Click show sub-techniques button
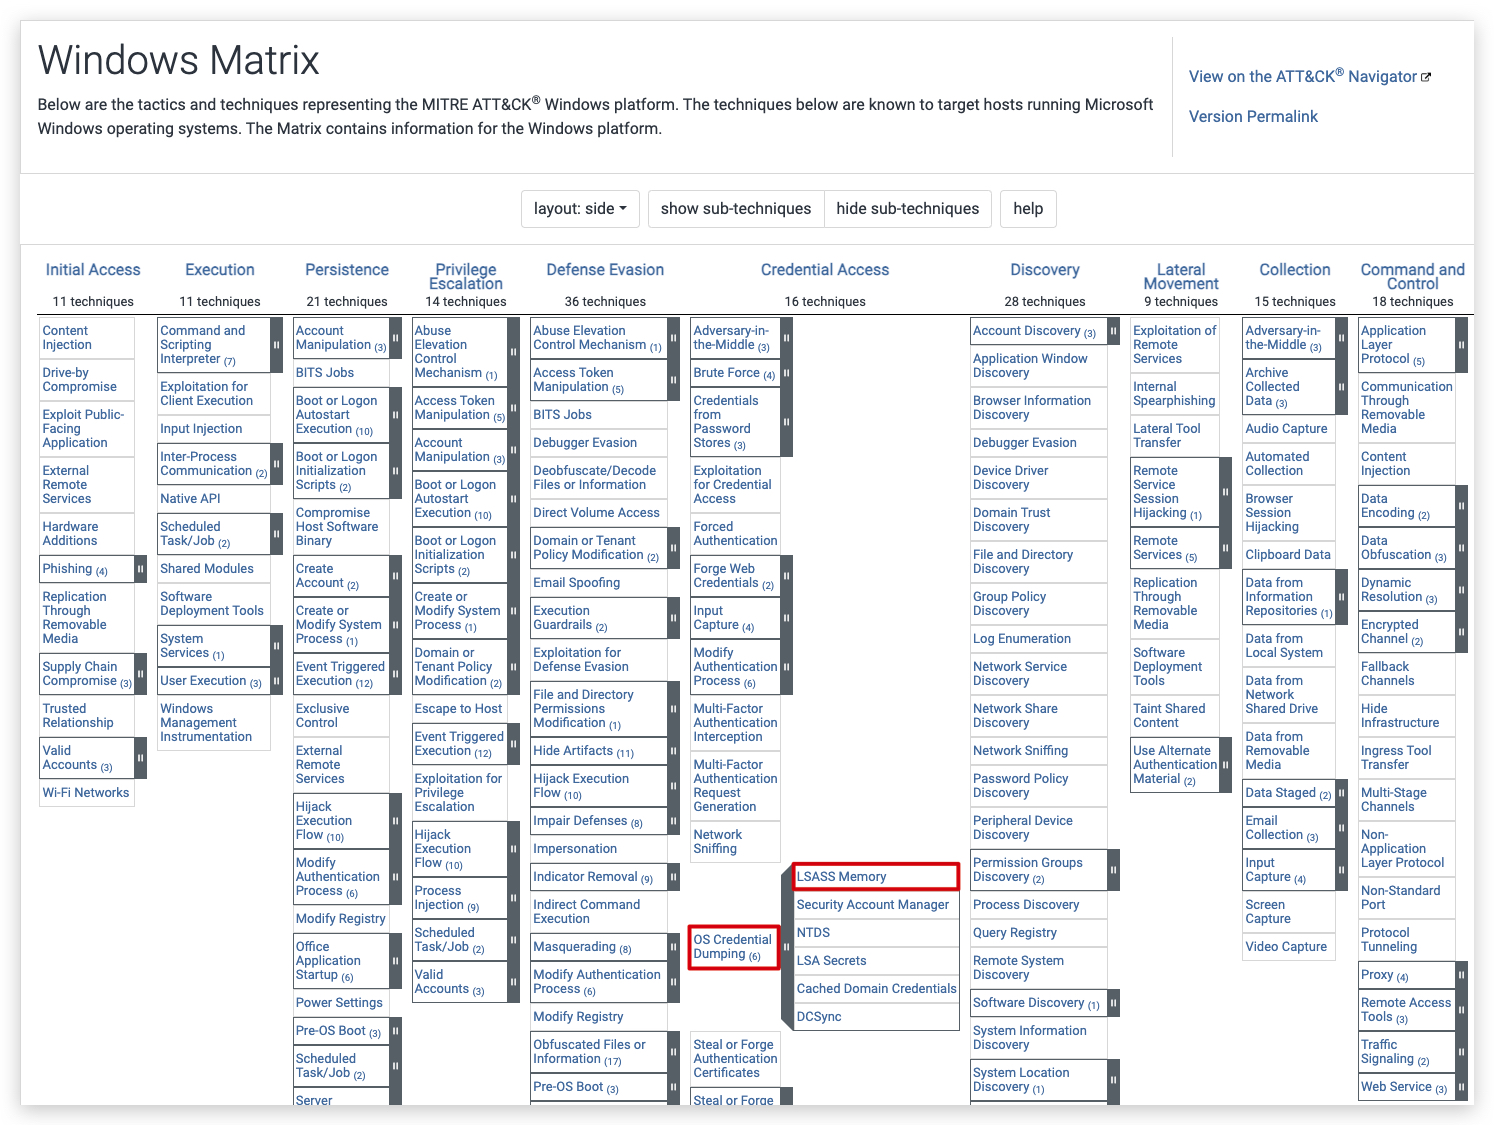This screenshot has height=1125, width=1494. pos(736,209)
